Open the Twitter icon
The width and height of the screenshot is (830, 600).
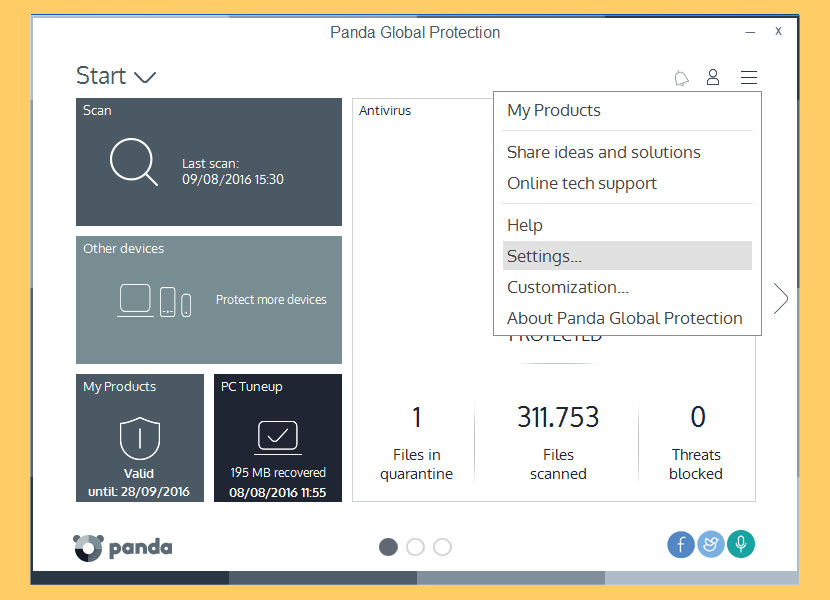click(x=711, y=544)
